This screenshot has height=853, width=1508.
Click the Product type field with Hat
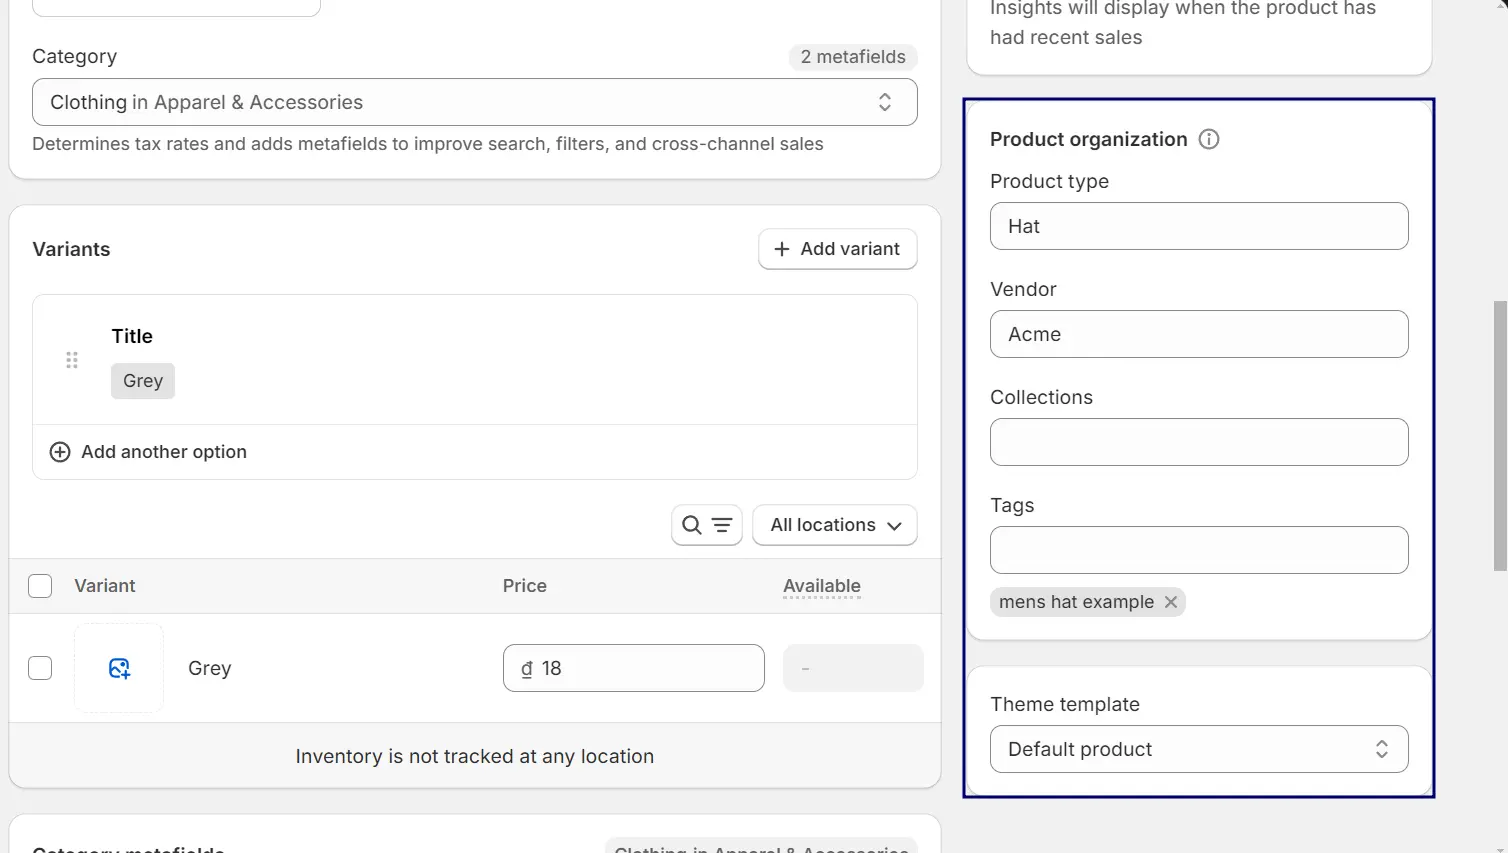click(x=1199, y=226)
